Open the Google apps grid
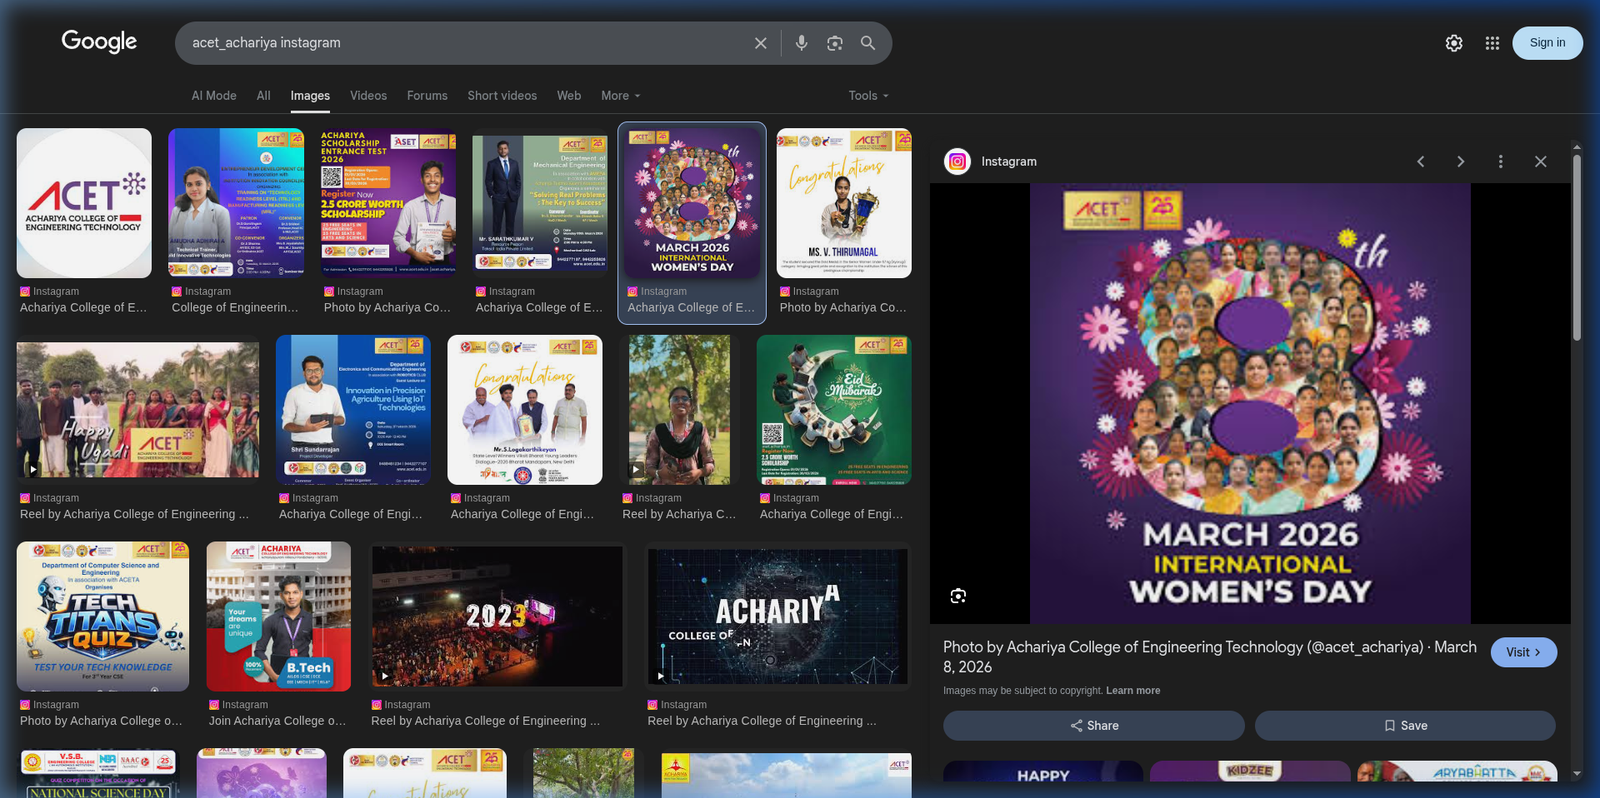 (1492, 43)
